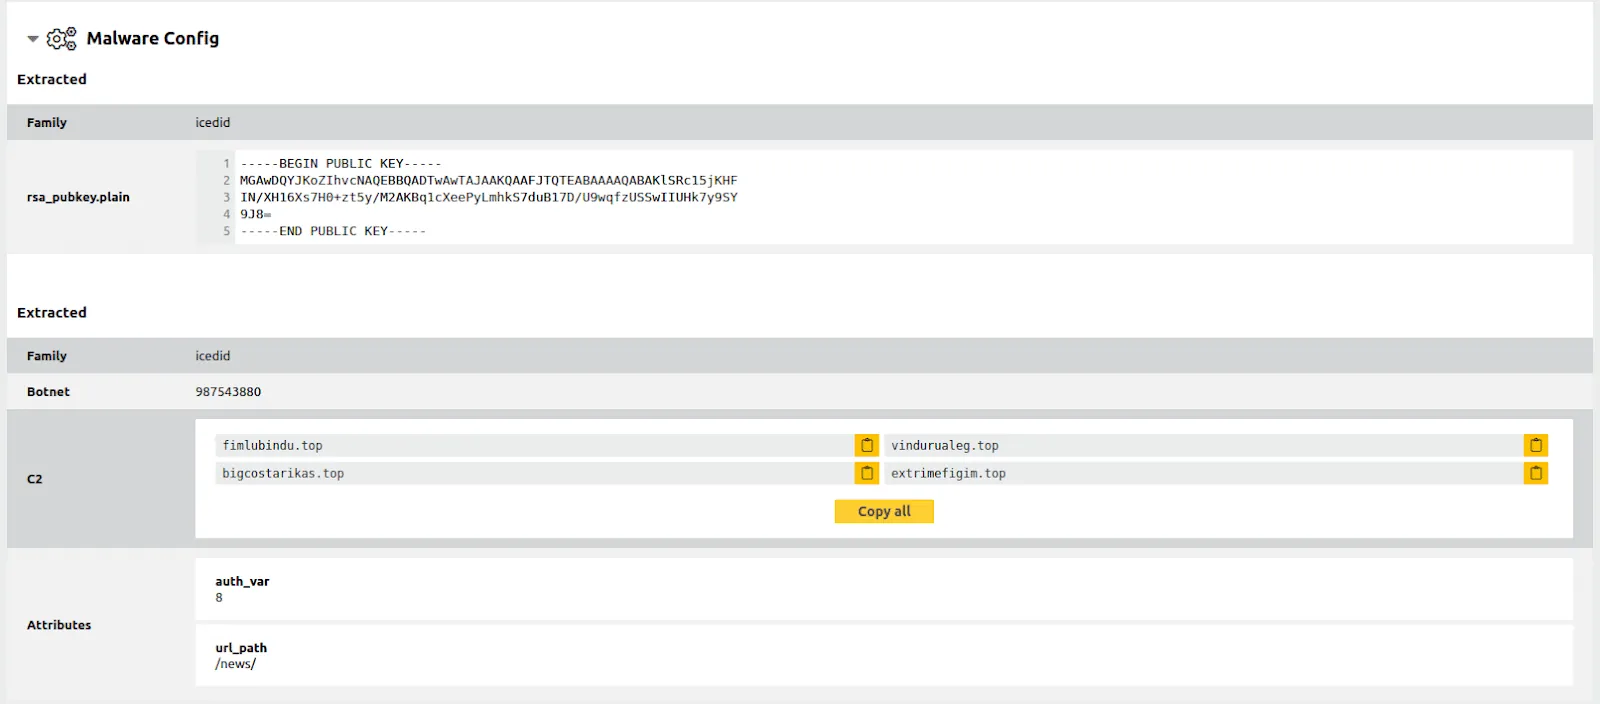The image size is (1600, 704).
Task: Click icedid in the second Family row
Action: pyautogui.click(x=213, y=356)
